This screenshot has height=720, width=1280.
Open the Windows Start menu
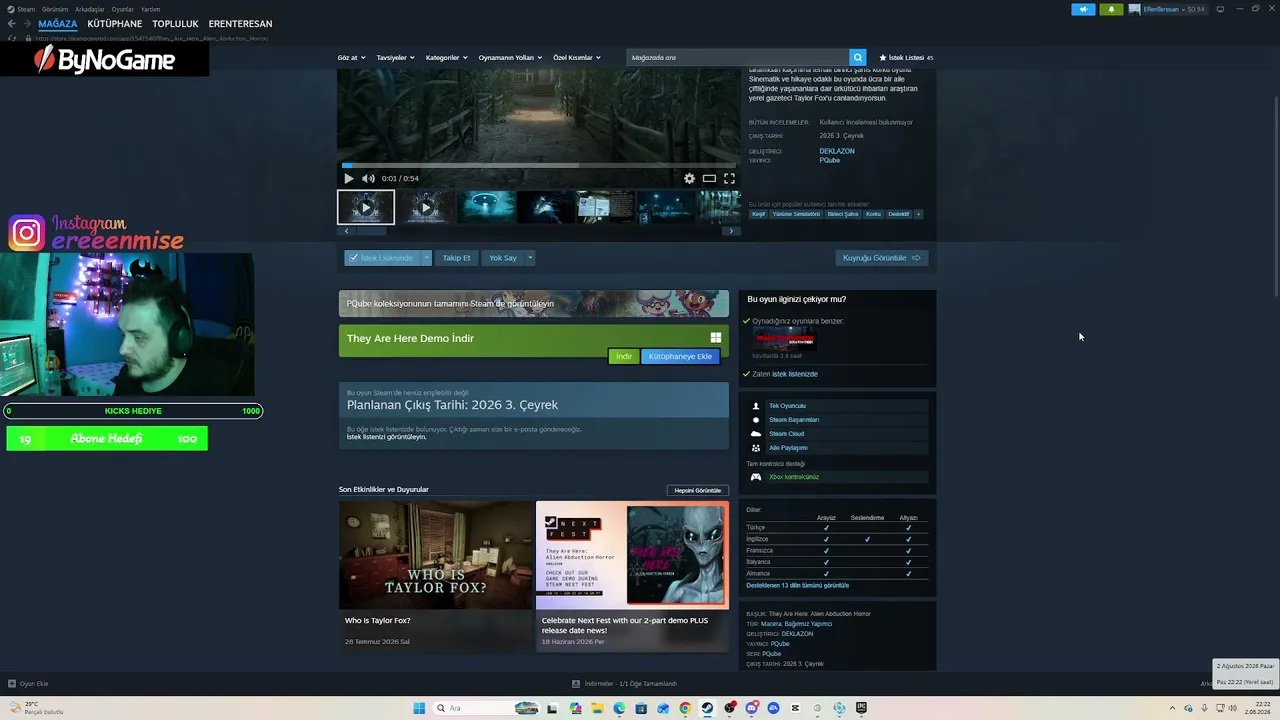click(x=419, y=708)
